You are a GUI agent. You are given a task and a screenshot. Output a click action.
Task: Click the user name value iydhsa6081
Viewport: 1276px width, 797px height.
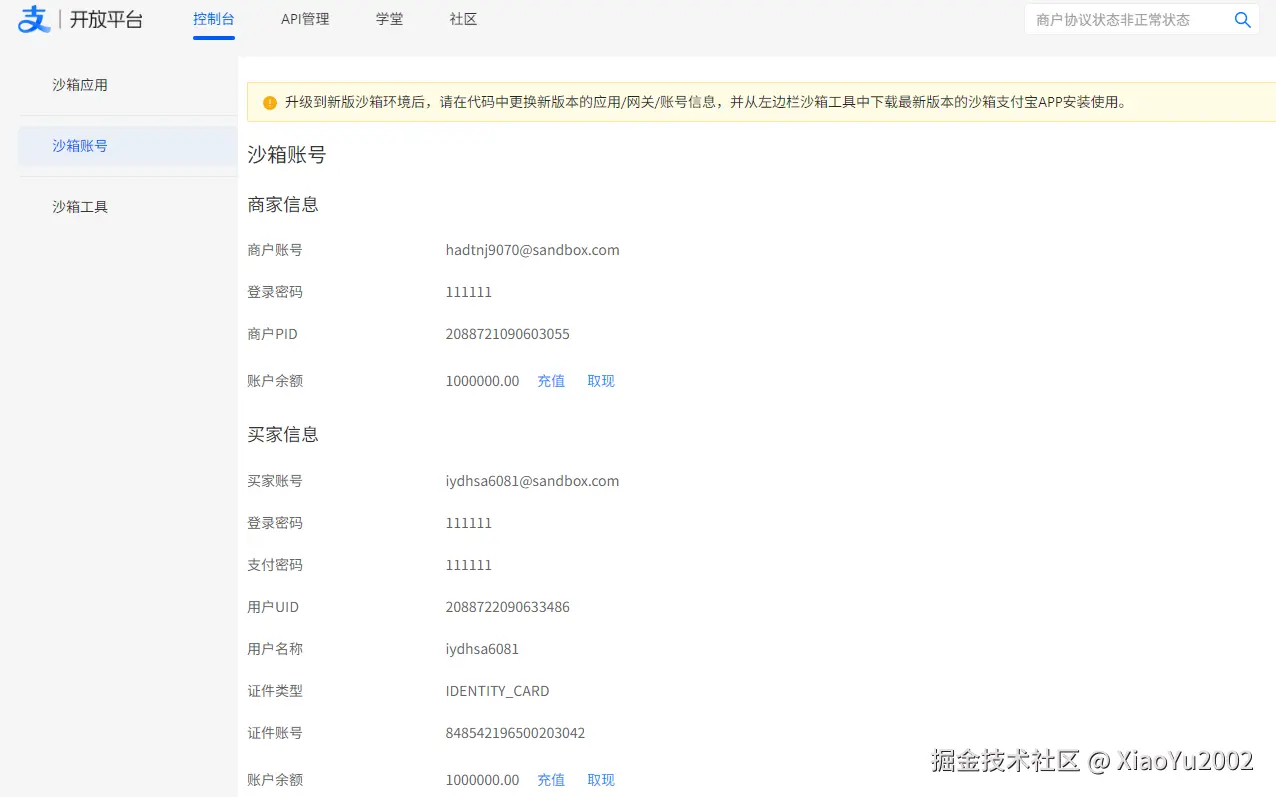(482, 649)
